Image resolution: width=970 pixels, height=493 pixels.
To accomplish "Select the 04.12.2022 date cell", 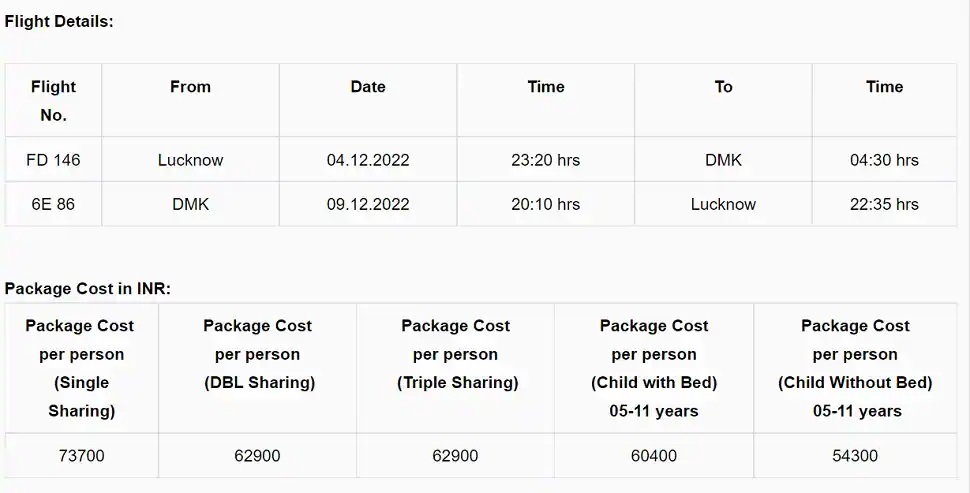I will point(368,160).
